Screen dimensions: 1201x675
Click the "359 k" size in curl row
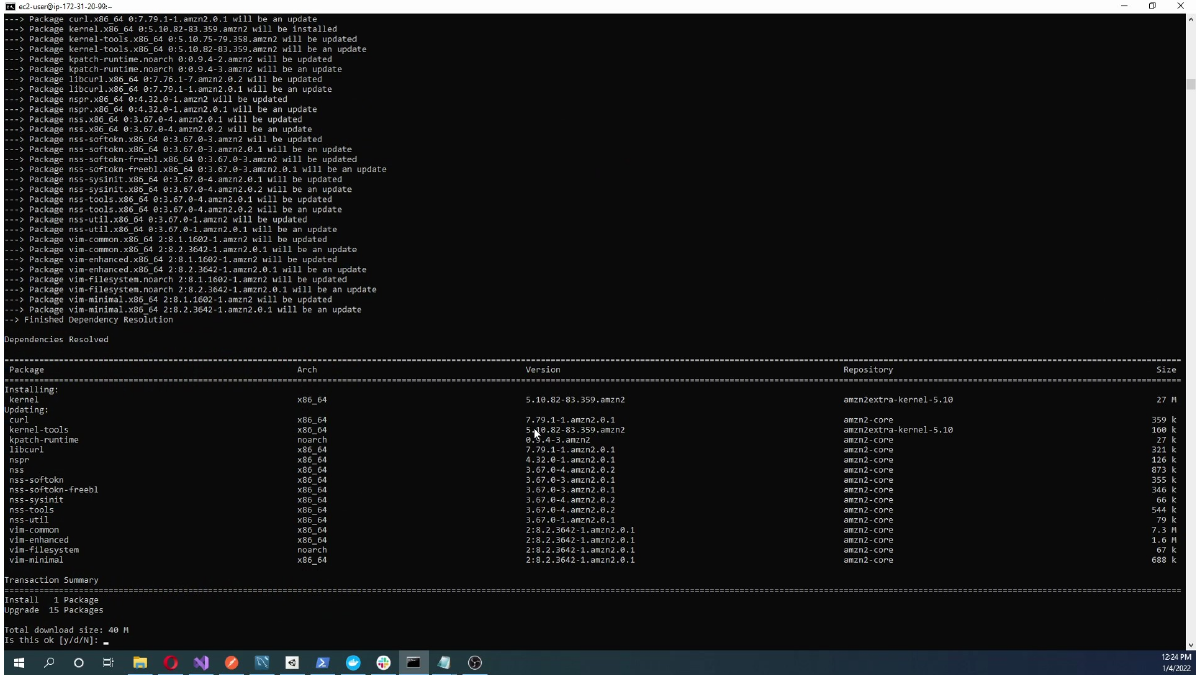(x=1164, y=419)
